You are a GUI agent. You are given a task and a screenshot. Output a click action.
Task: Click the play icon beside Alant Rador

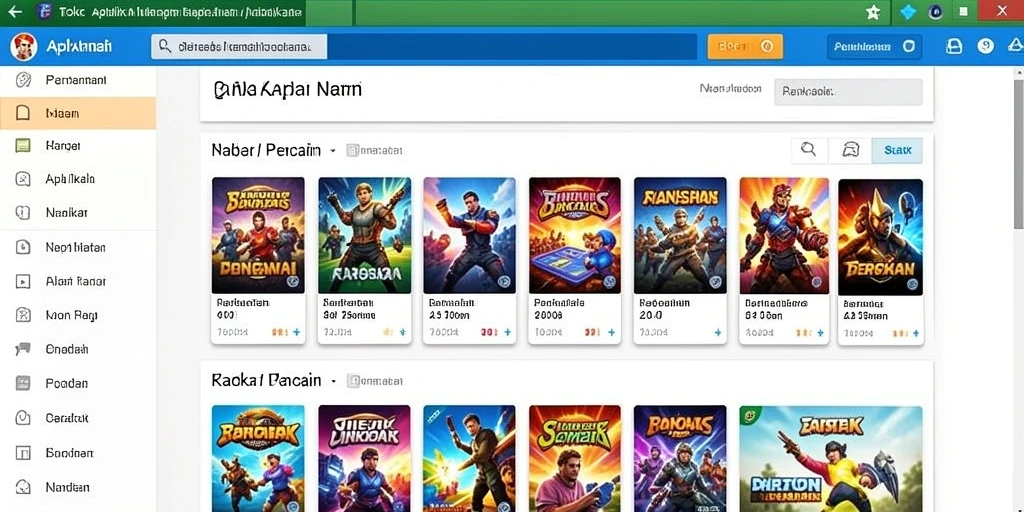click(x=23, y=281)
